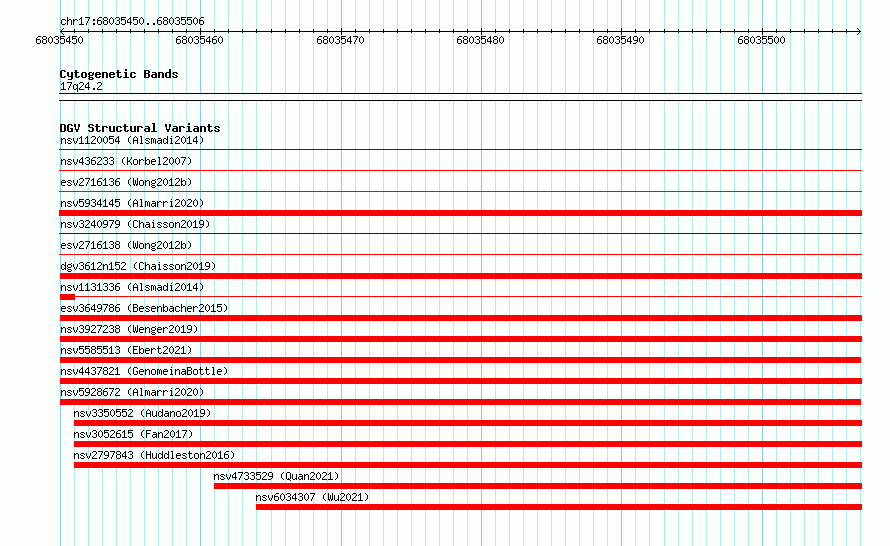Click the blue line under nsv3240979

point(460,233)
